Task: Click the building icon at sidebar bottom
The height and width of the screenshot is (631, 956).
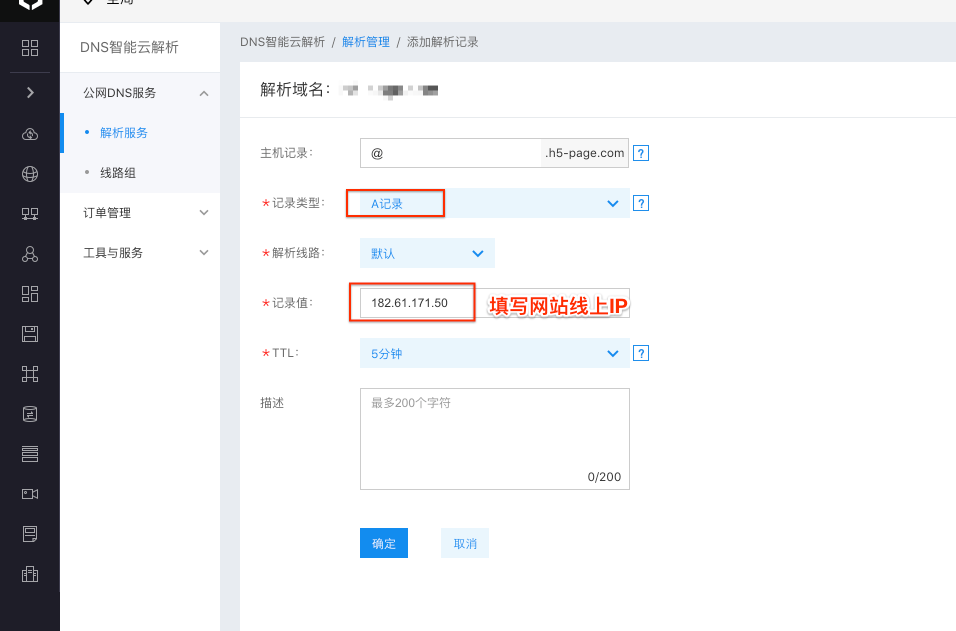Action: click(30, 574)
